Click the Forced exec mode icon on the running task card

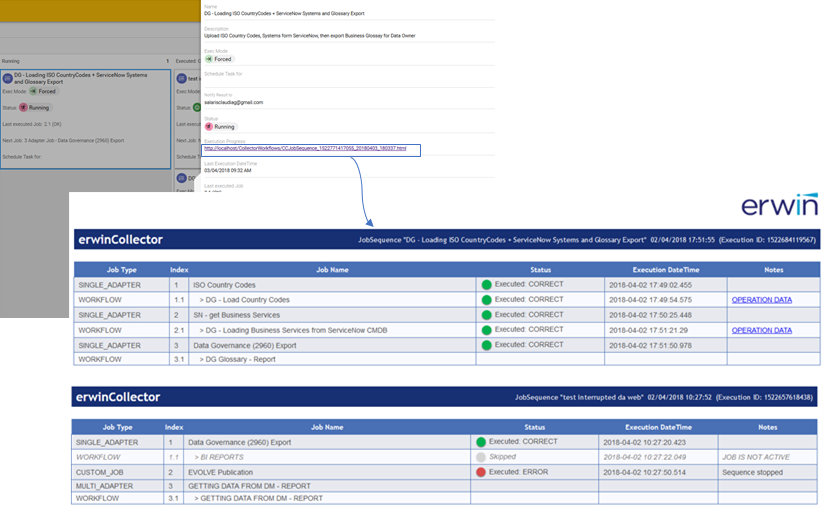[33, 91]
